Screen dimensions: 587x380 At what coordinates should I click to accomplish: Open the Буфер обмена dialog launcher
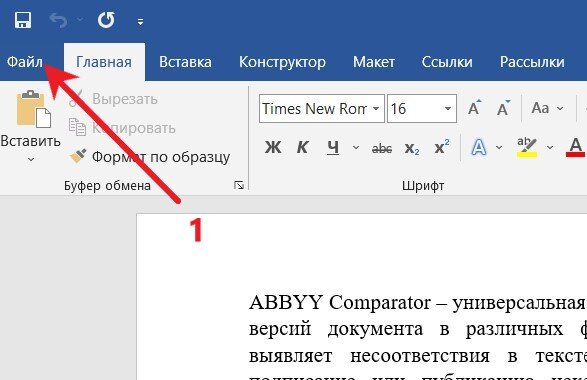click(239, 185)
